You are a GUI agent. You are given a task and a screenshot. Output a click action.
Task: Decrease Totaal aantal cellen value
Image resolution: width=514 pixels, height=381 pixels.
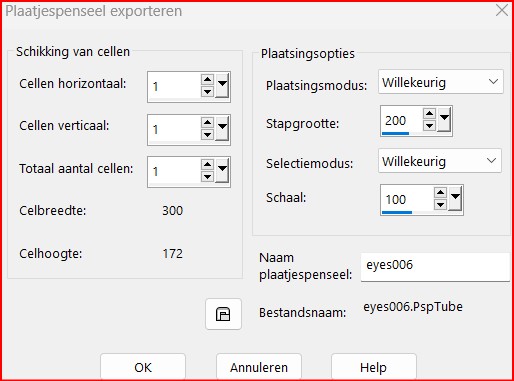pos(207,177)
